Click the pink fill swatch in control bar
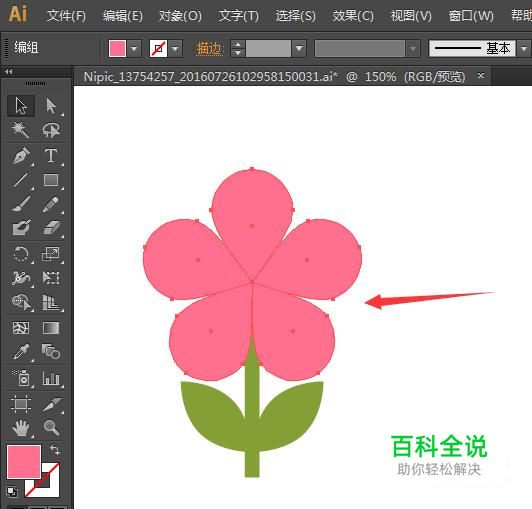Screen dimensions: 532x509 pyautogui.click(x=117, y=49)
